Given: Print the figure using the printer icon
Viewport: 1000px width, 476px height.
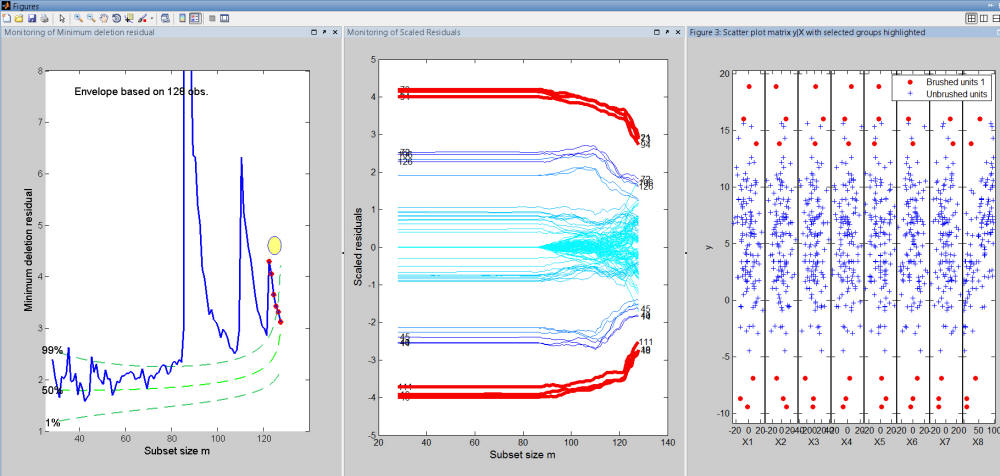Looking at the screenshot, I should click(44, 19).
